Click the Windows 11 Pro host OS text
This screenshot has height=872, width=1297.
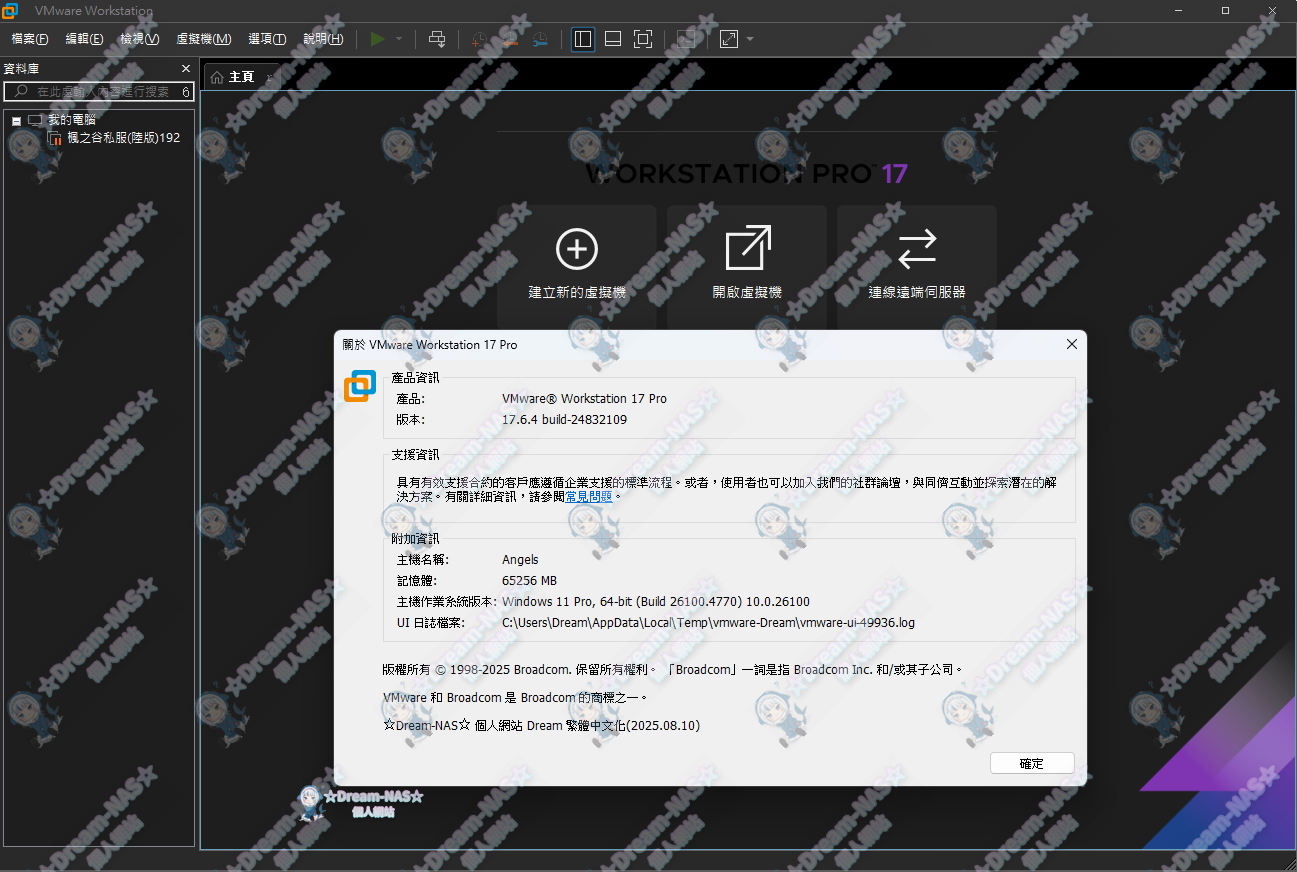click(x=656, y=602)
